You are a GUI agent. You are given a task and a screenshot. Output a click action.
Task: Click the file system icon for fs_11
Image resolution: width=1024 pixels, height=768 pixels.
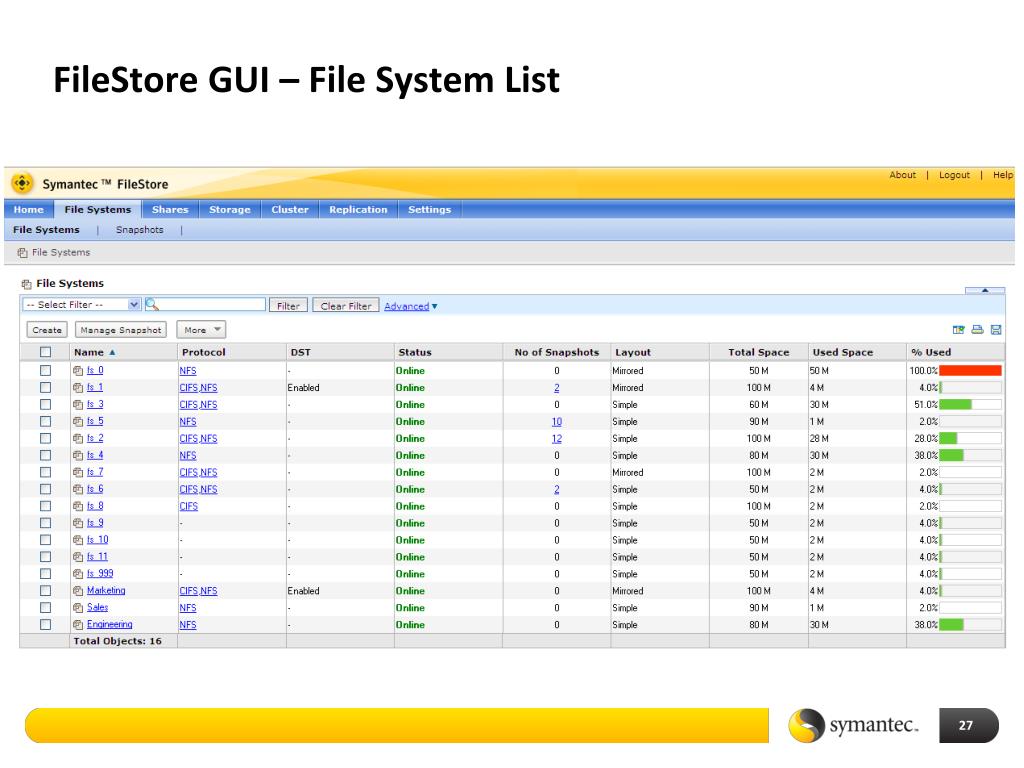[78, 557]
